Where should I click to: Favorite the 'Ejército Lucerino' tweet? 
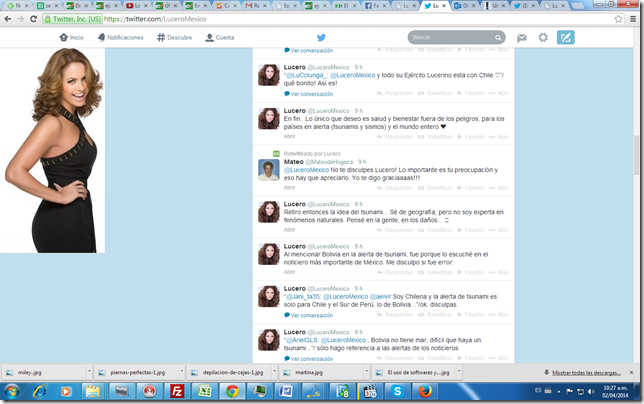471,94
